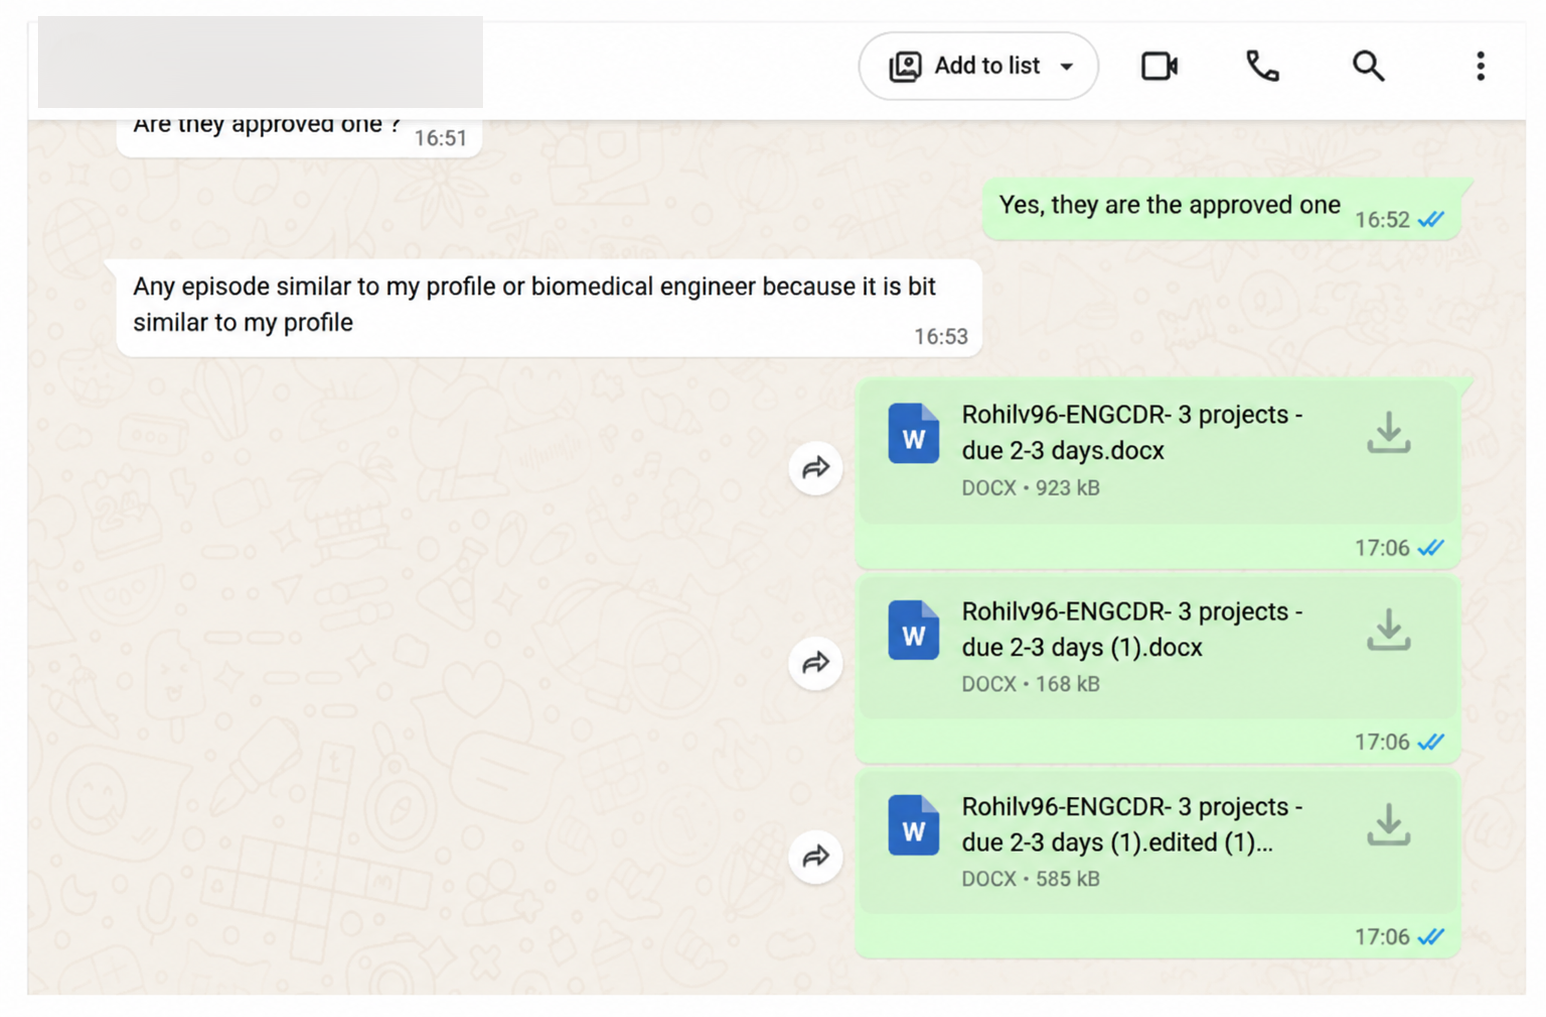The image size is (1546, 1017).
Task: Download the 168 kB docx file
Action: (1388, 629)
